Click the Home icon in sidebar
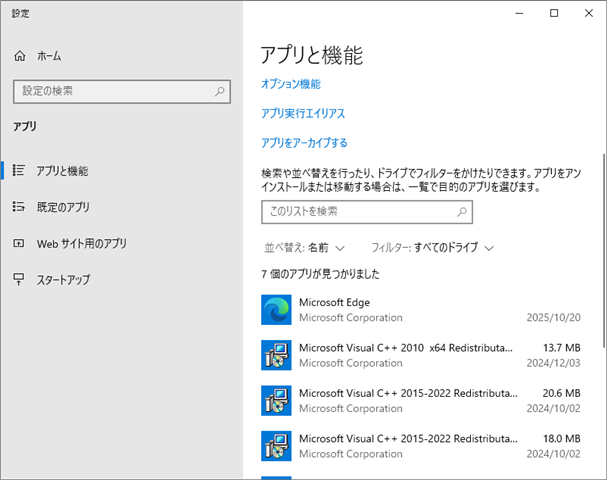The width and height of the screenshot is (607, 480). [x=19, y=56]
